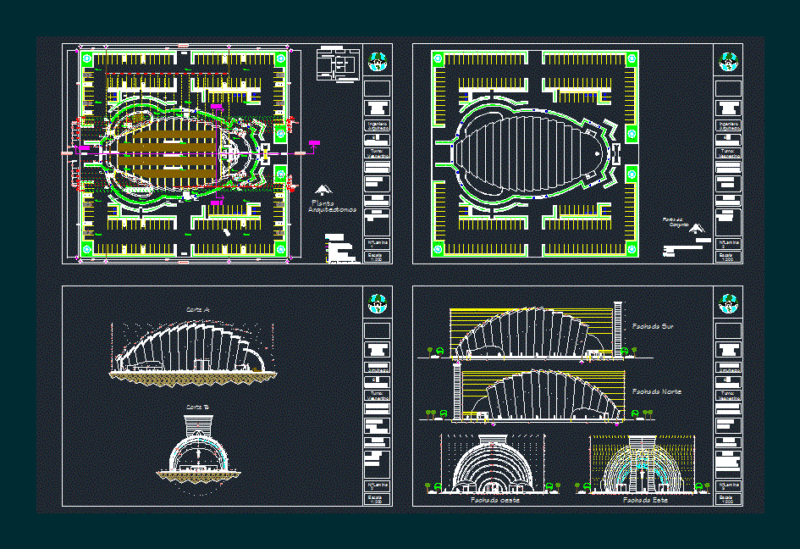Click the Escala cell on the facades sheet

pos(728,499)
